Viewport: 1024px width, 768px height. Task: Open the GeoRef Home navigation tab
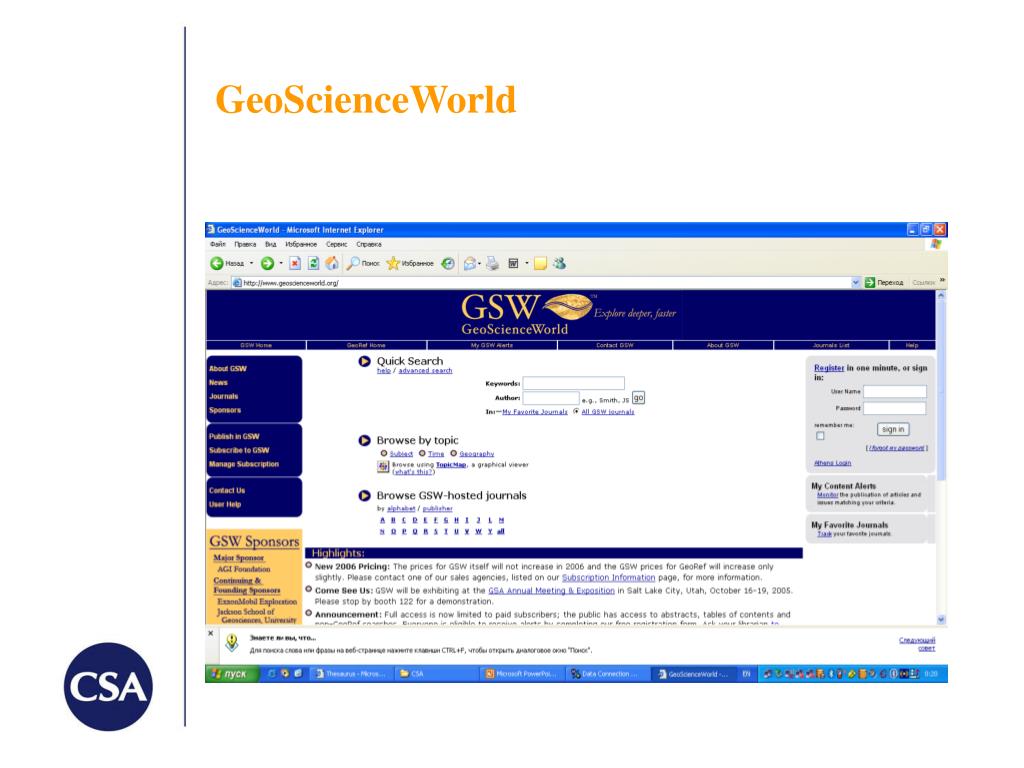[366, 345]
